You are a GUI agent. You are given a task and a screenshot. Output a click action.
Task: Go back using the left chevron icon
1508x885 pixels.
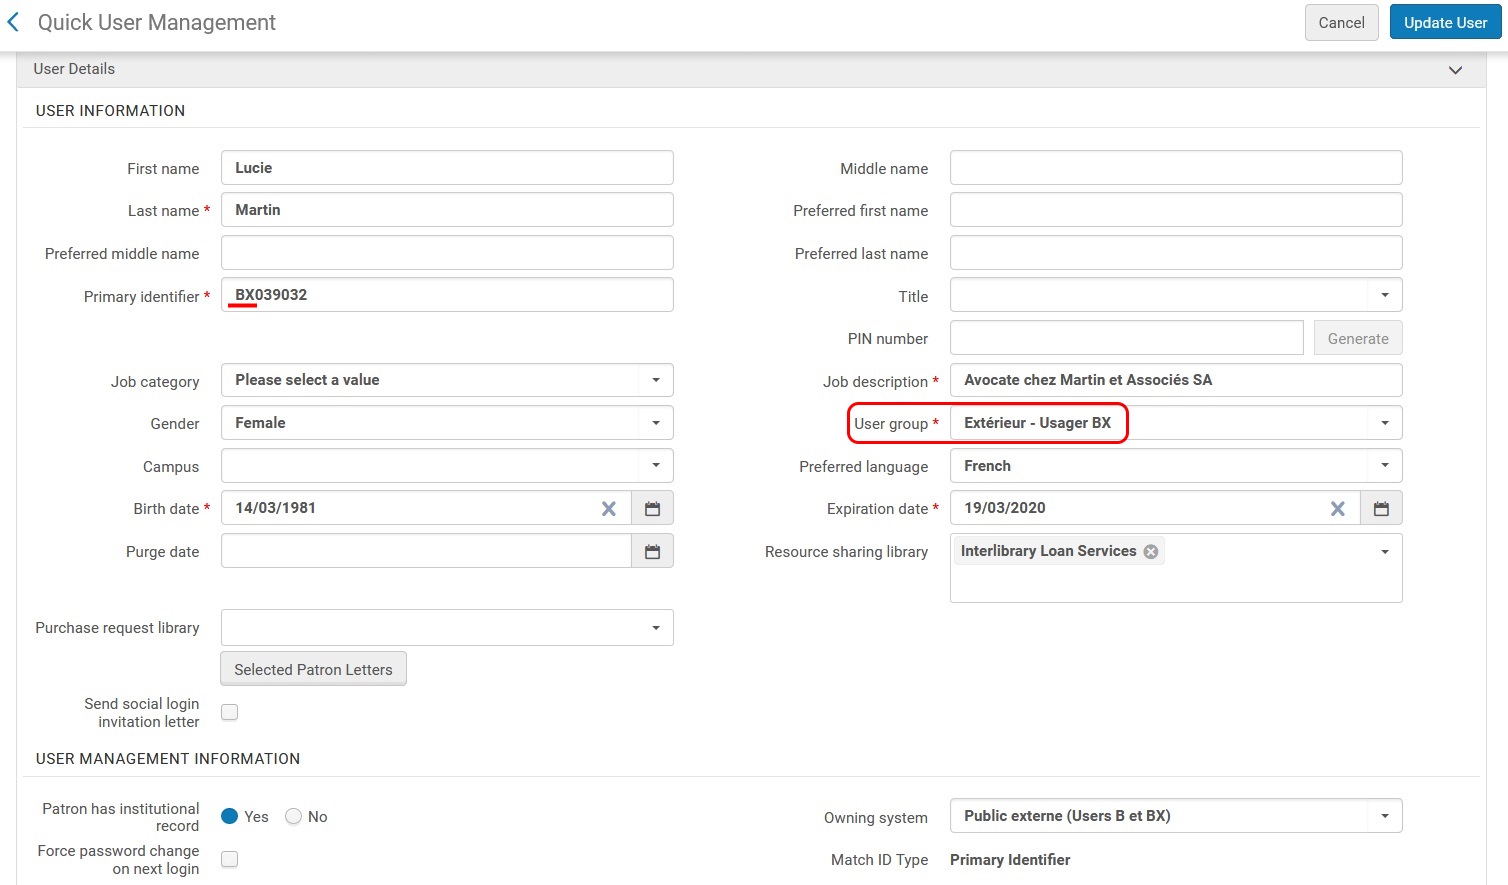[13, 22]
